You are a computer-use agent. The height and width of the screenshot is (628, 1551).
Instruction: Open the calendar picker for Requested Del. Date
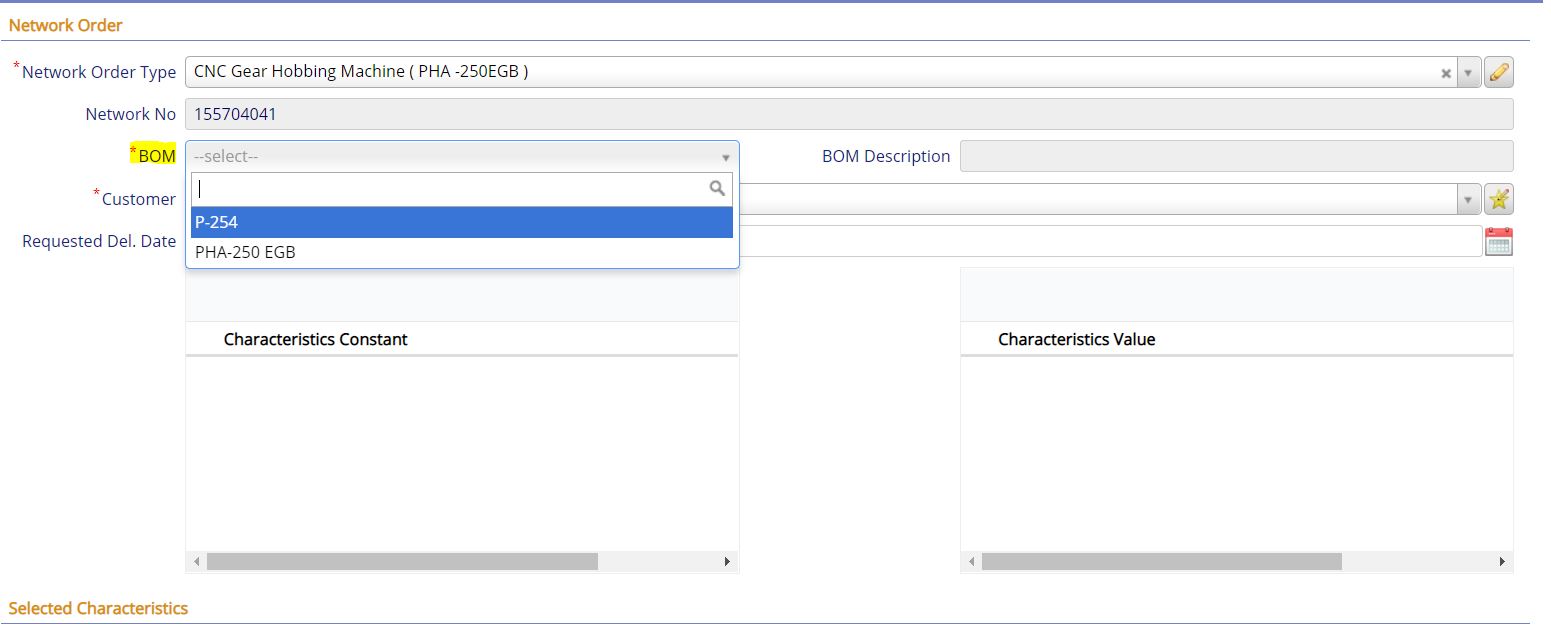(x=1498, y=241)
